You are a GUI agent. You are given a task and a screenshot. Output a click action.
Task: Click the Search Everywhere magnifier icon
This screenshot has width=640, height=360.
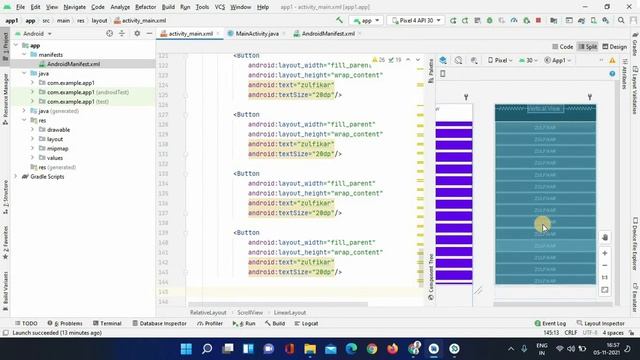(x=621, y=20)
